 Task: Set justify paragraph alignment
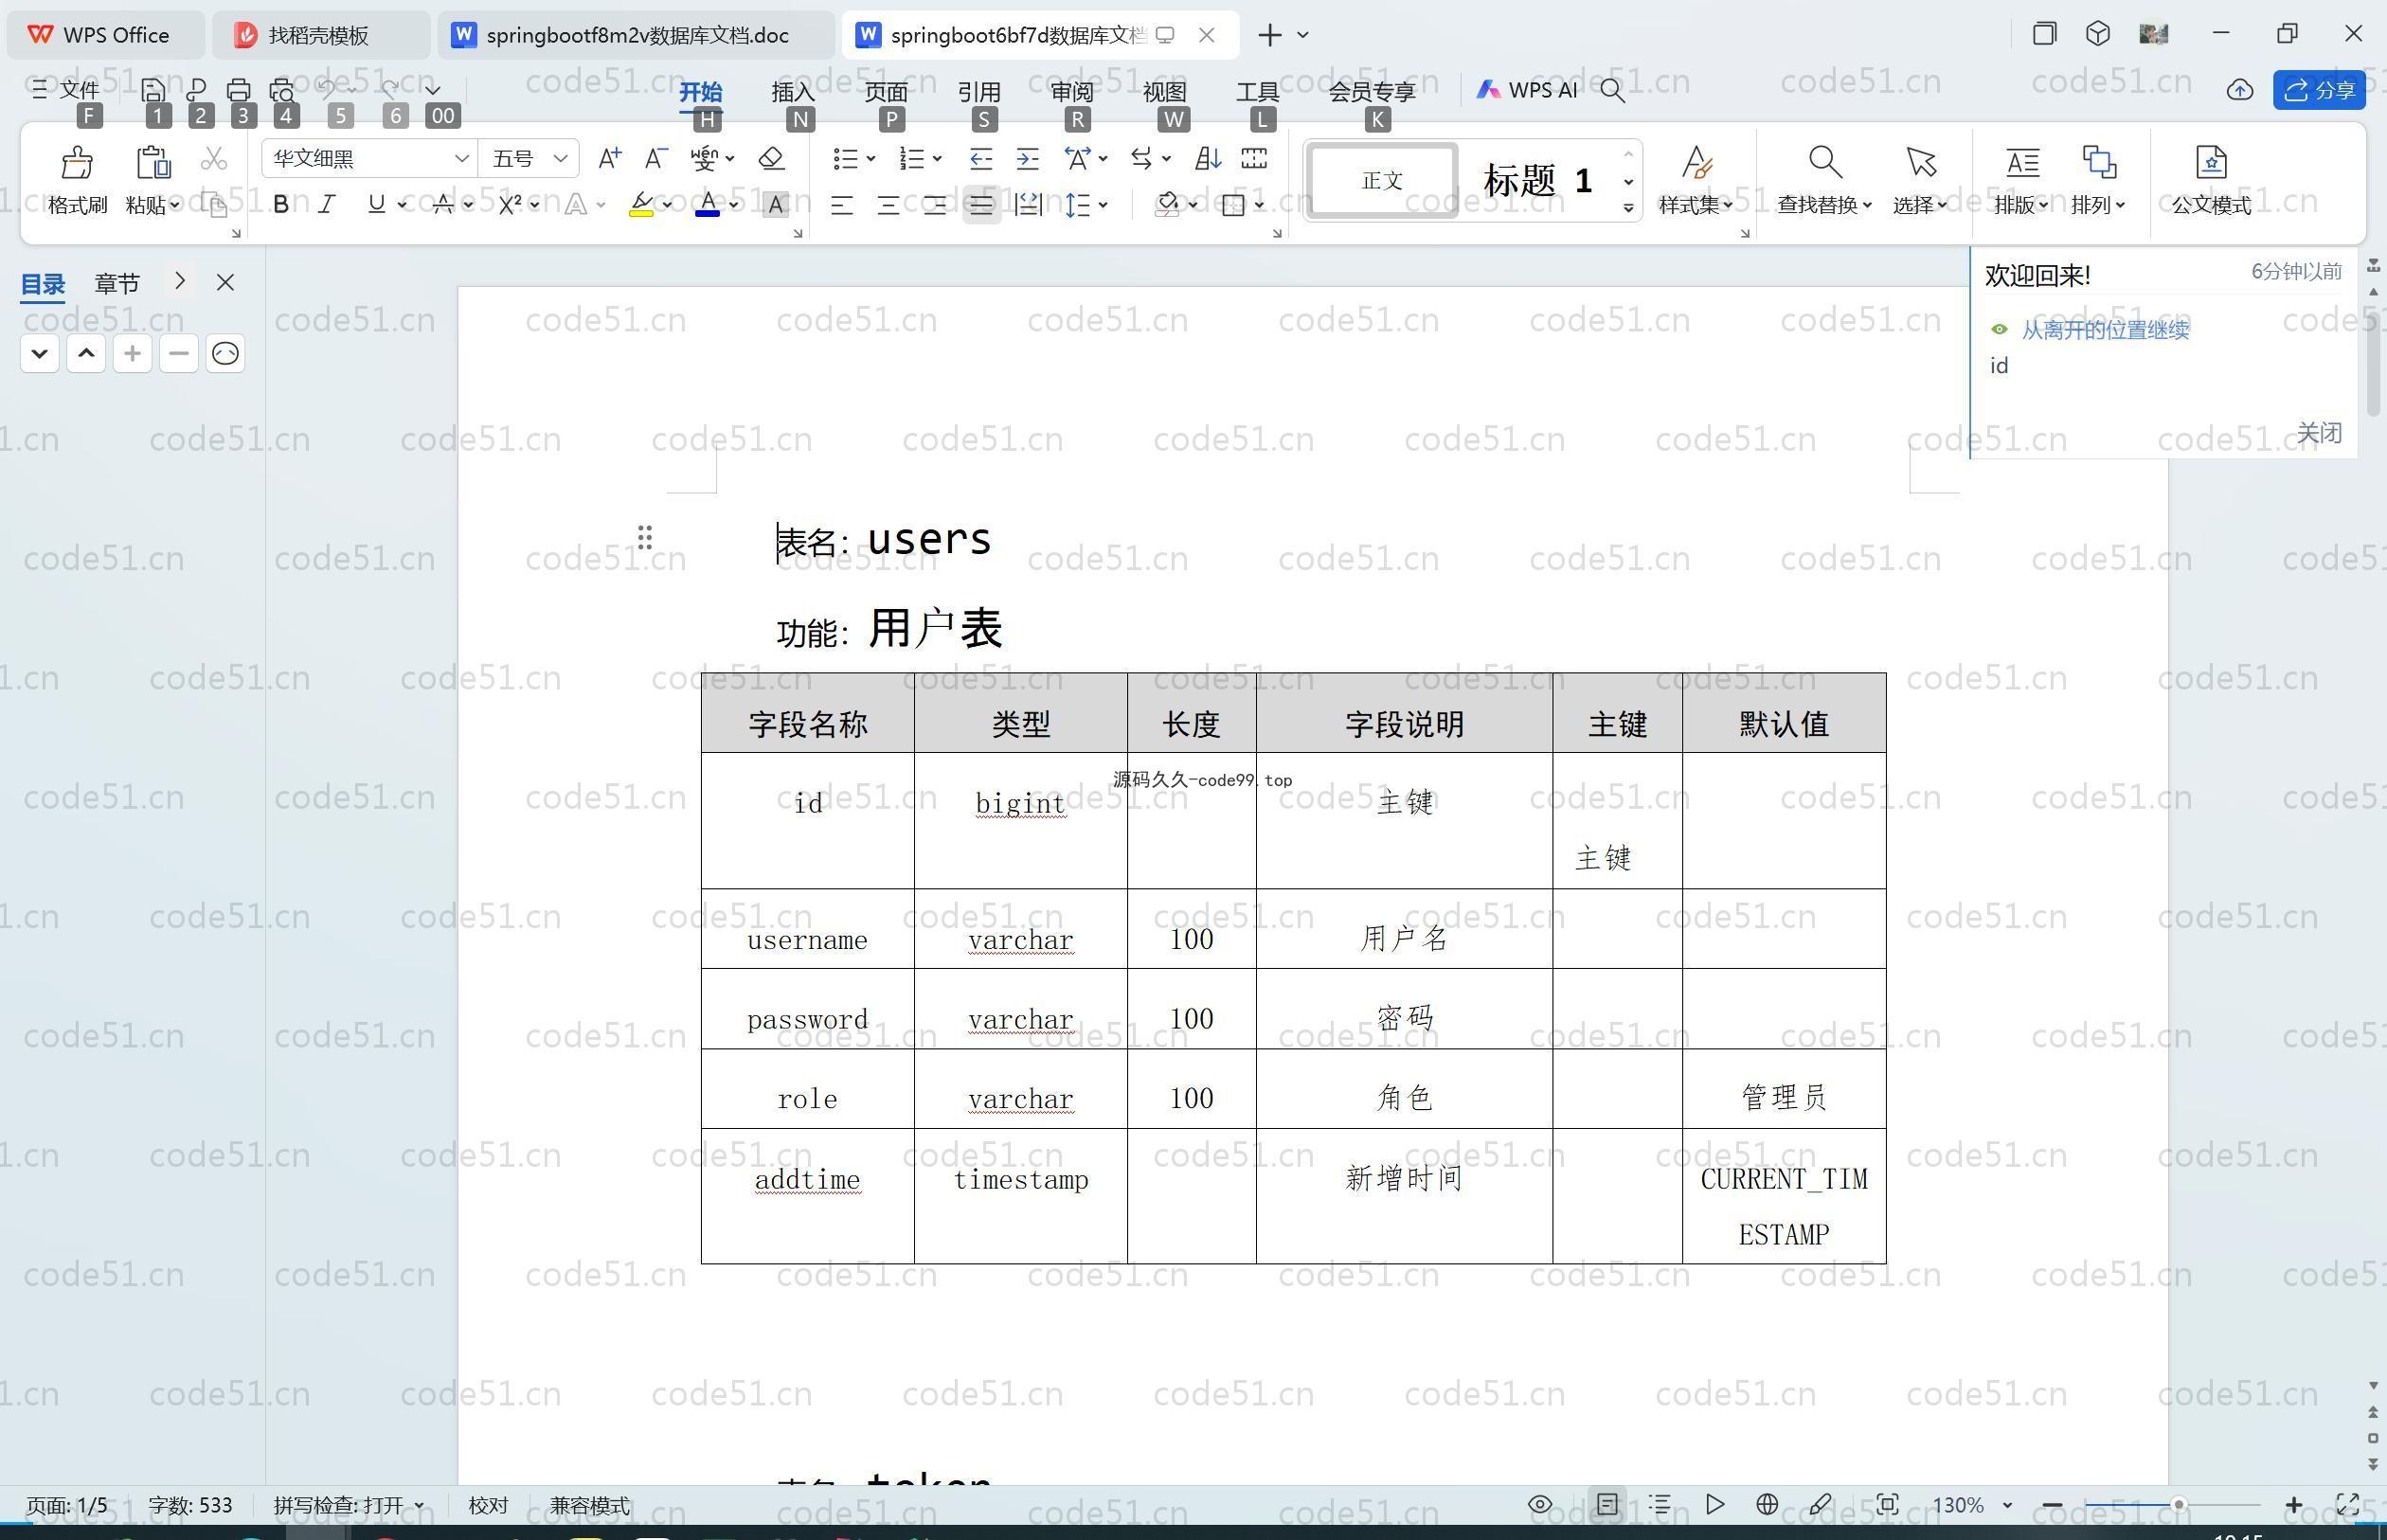(x=981, y=205)
